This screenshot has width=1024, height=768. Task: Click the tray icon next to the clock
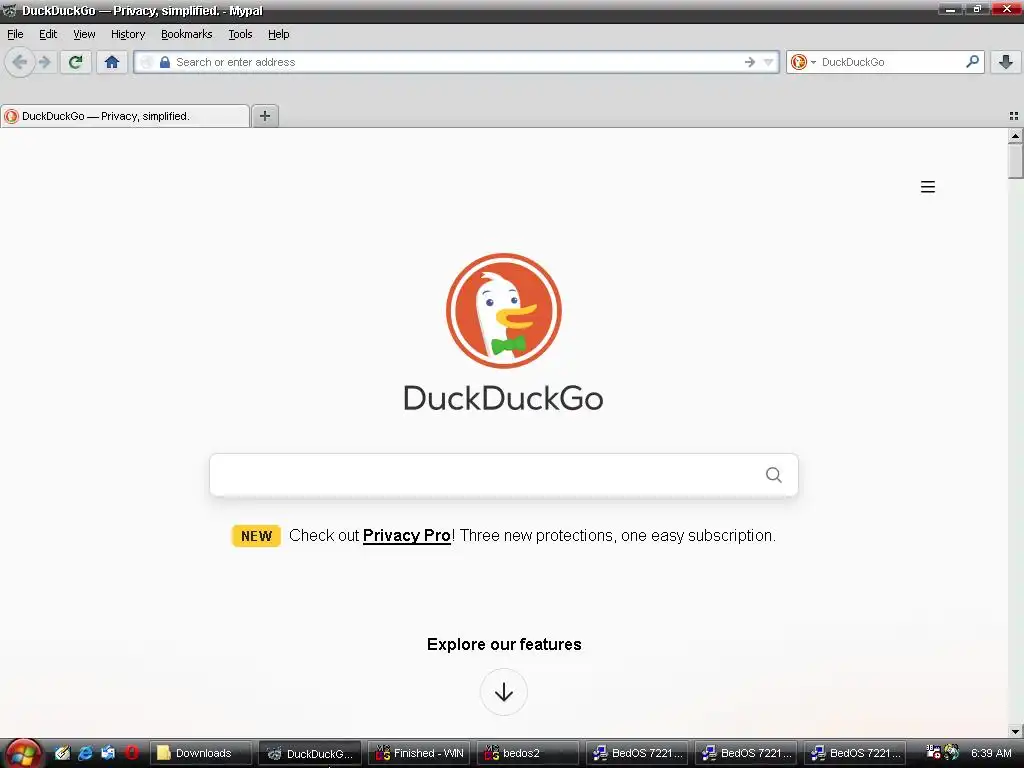coord(952,752)
